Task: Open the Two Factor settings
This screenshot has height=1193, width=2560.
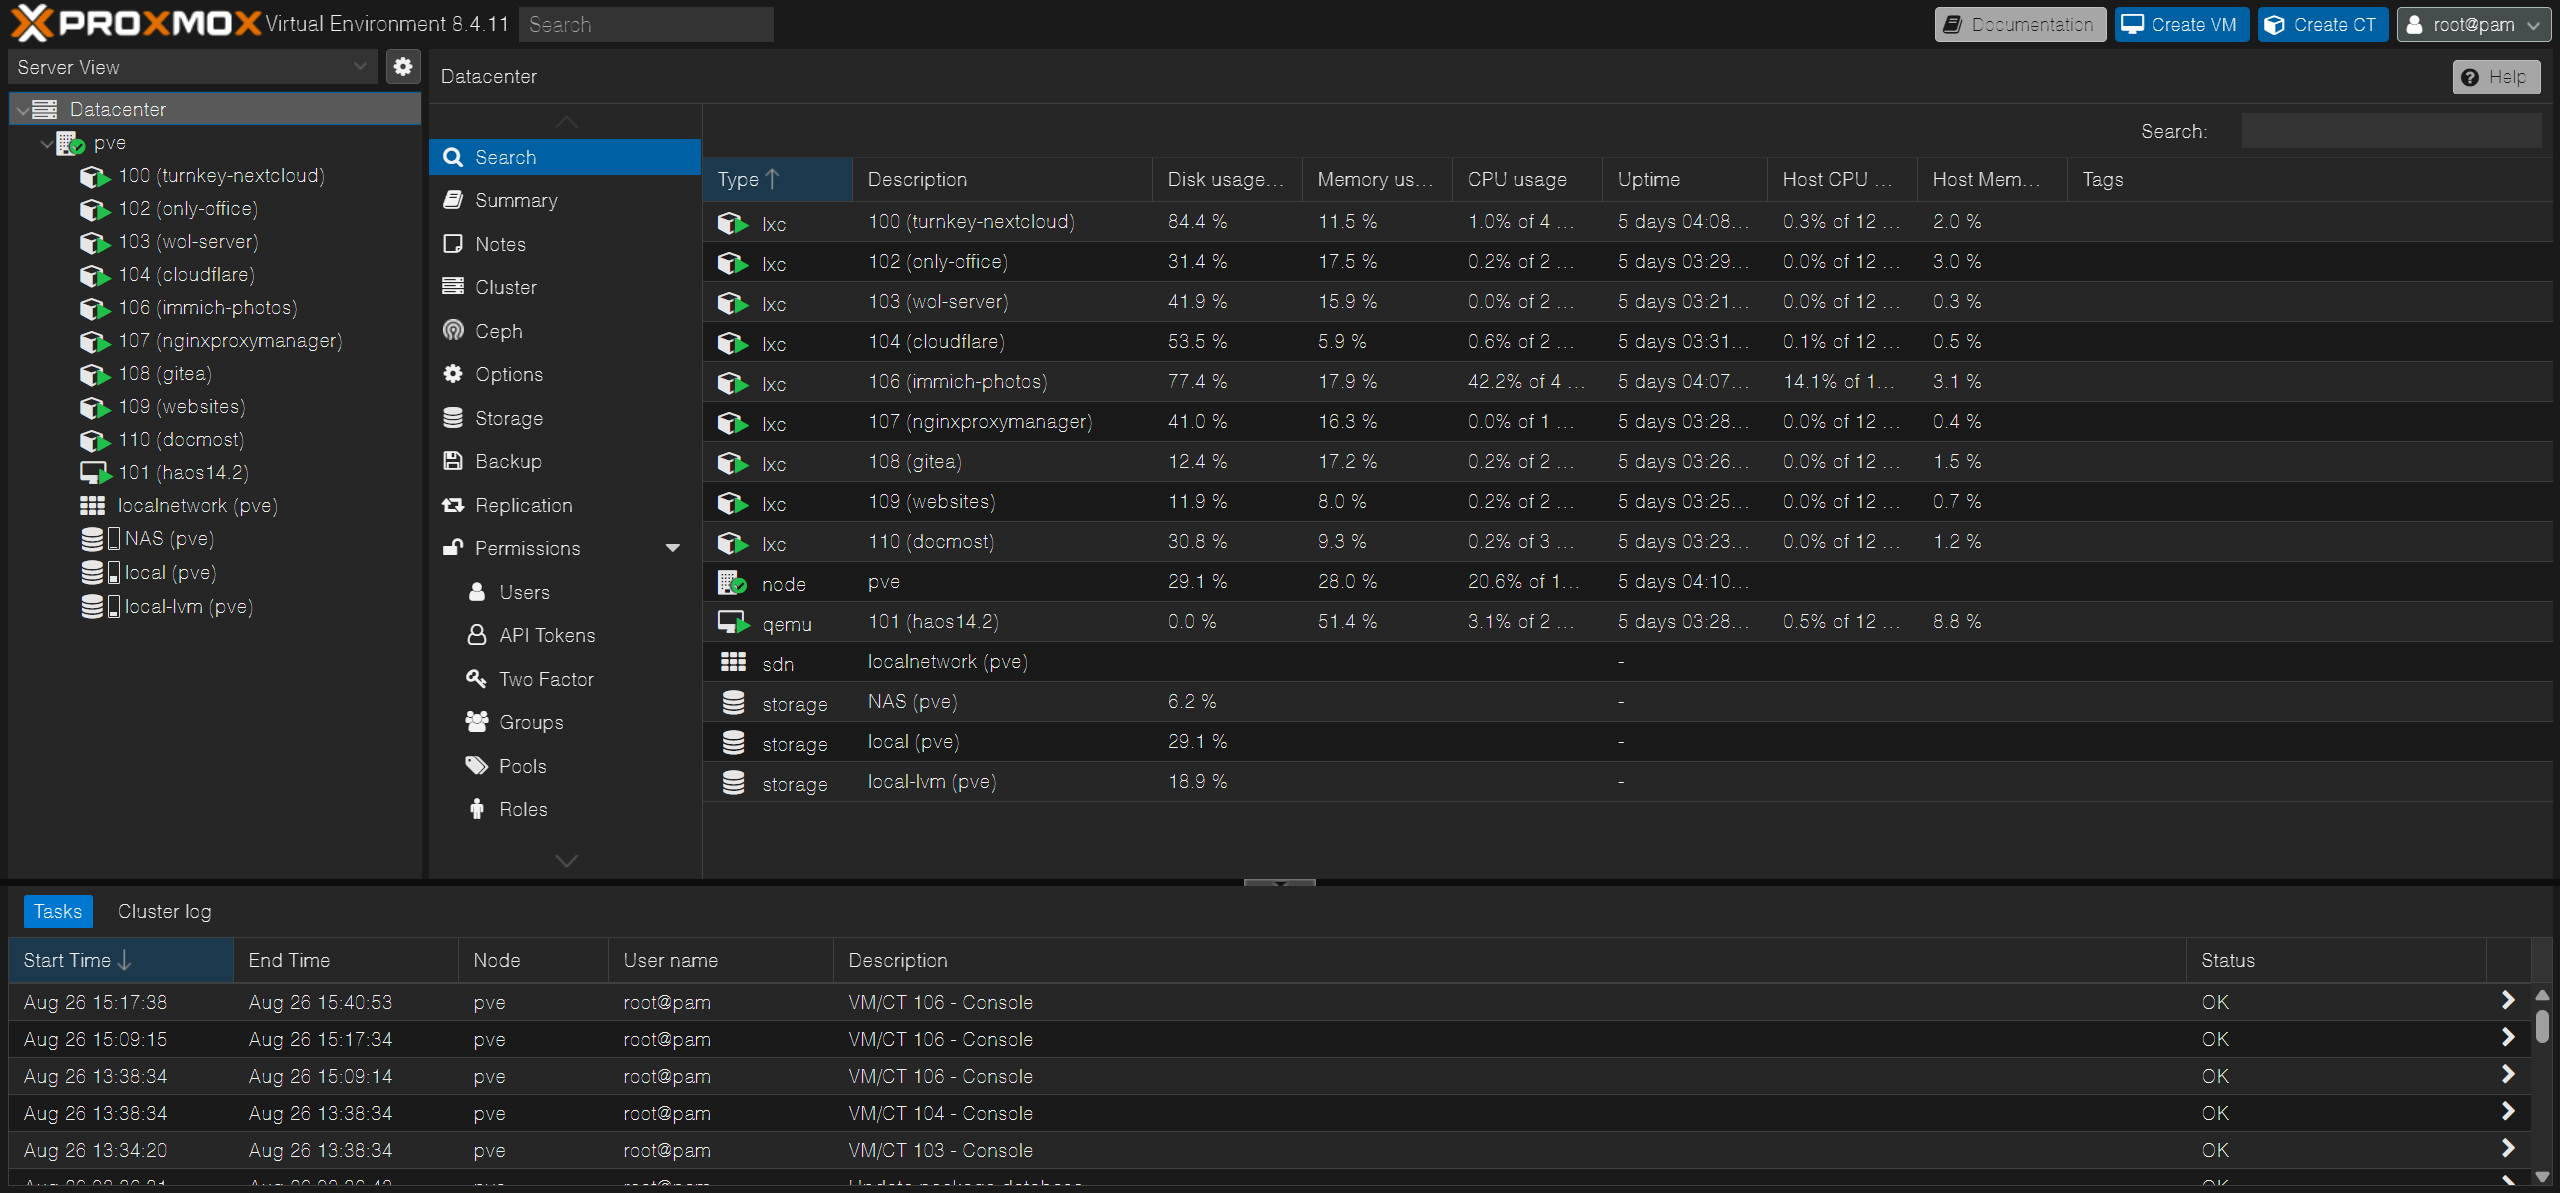Action: click(x=546, y=679)
